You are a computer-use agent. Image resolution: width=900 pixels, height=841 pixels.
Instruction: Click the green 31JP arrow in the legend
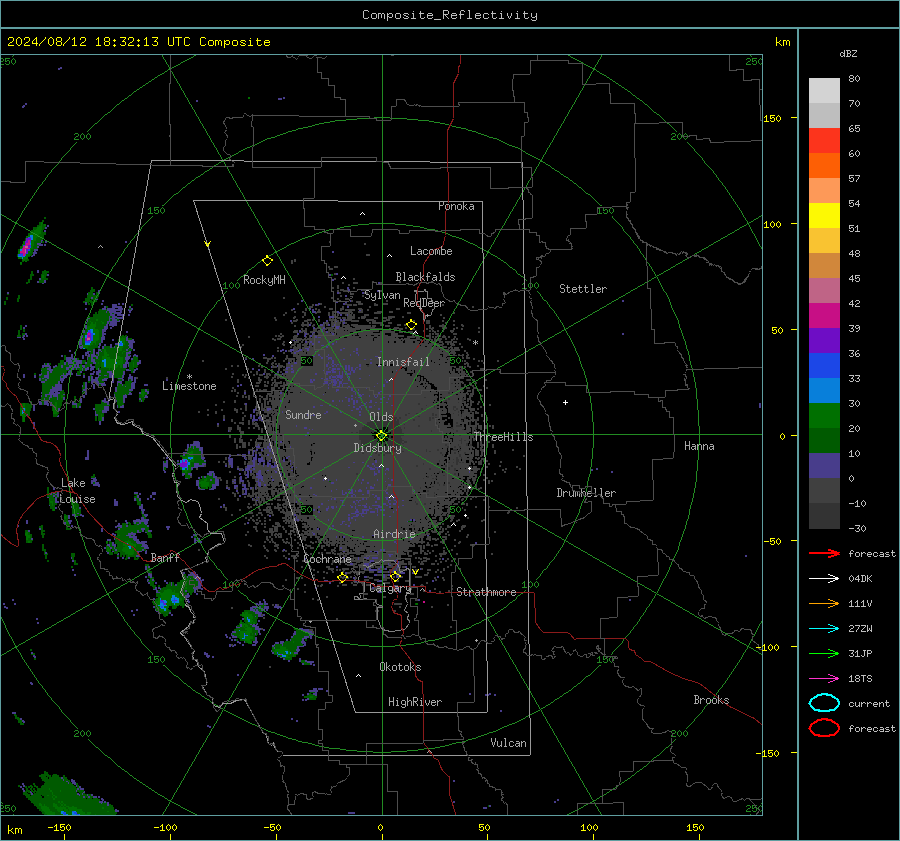(824, 653)
